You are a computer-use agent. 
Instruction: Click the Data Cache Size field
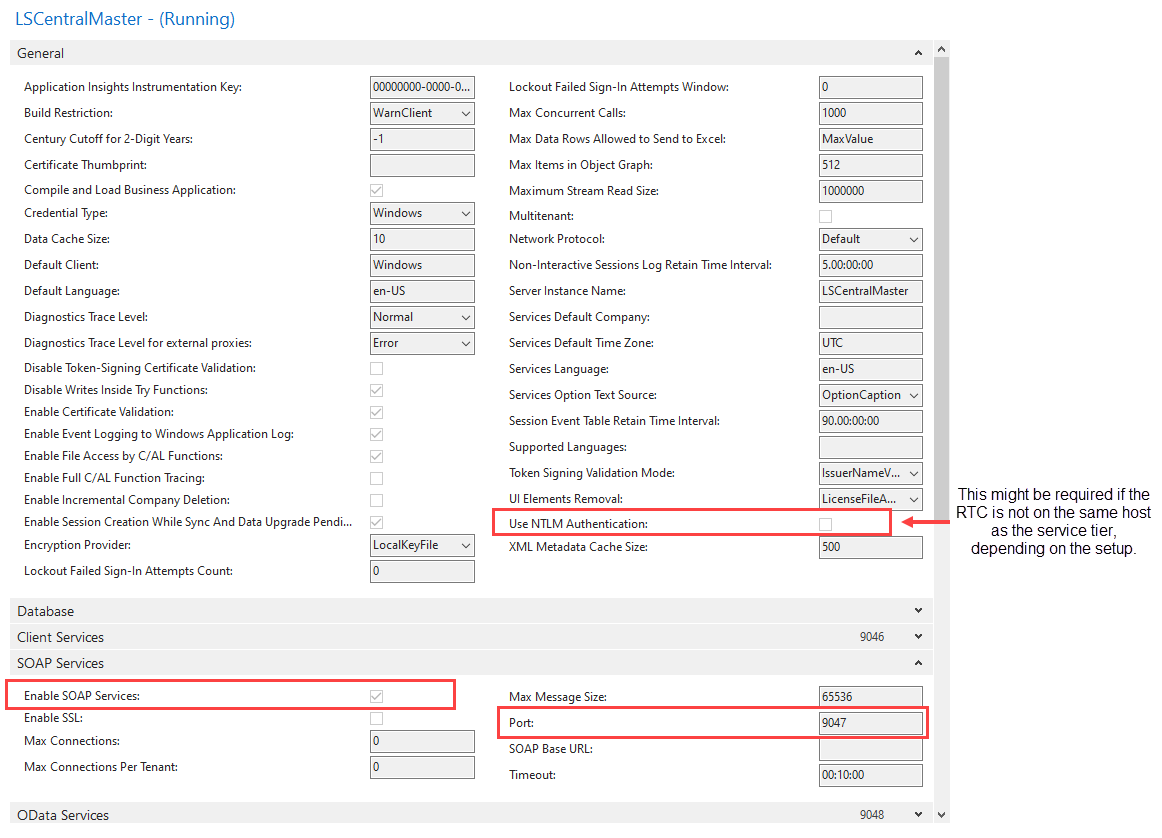pyautogui.click(x=422, y=239)
